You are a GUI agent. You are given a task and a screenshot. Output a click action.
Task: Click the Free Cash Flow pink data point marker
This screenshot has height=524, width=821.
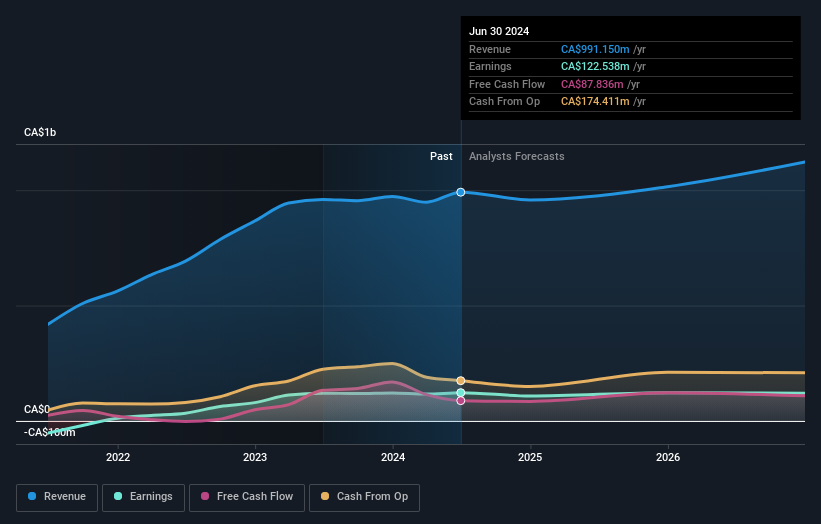pyautogui.click(x=461, y=400)
